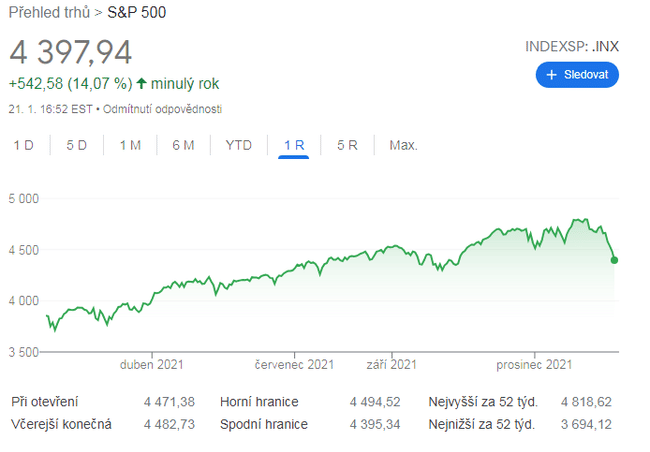Click the current price 4 397,94
Image resolution: width=650 pixels, height=452 pixels.
point(71,52)
